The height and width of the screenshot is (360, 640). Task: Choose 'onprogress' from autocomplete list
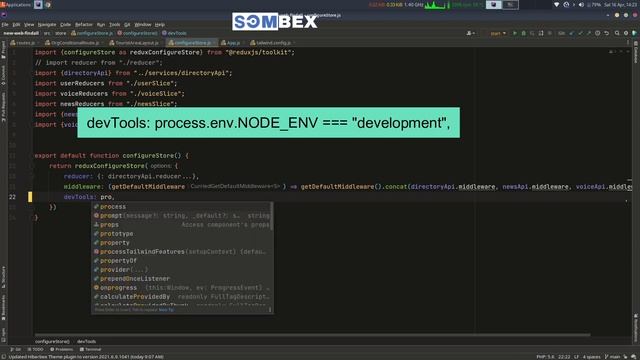[x=182, y=287]
